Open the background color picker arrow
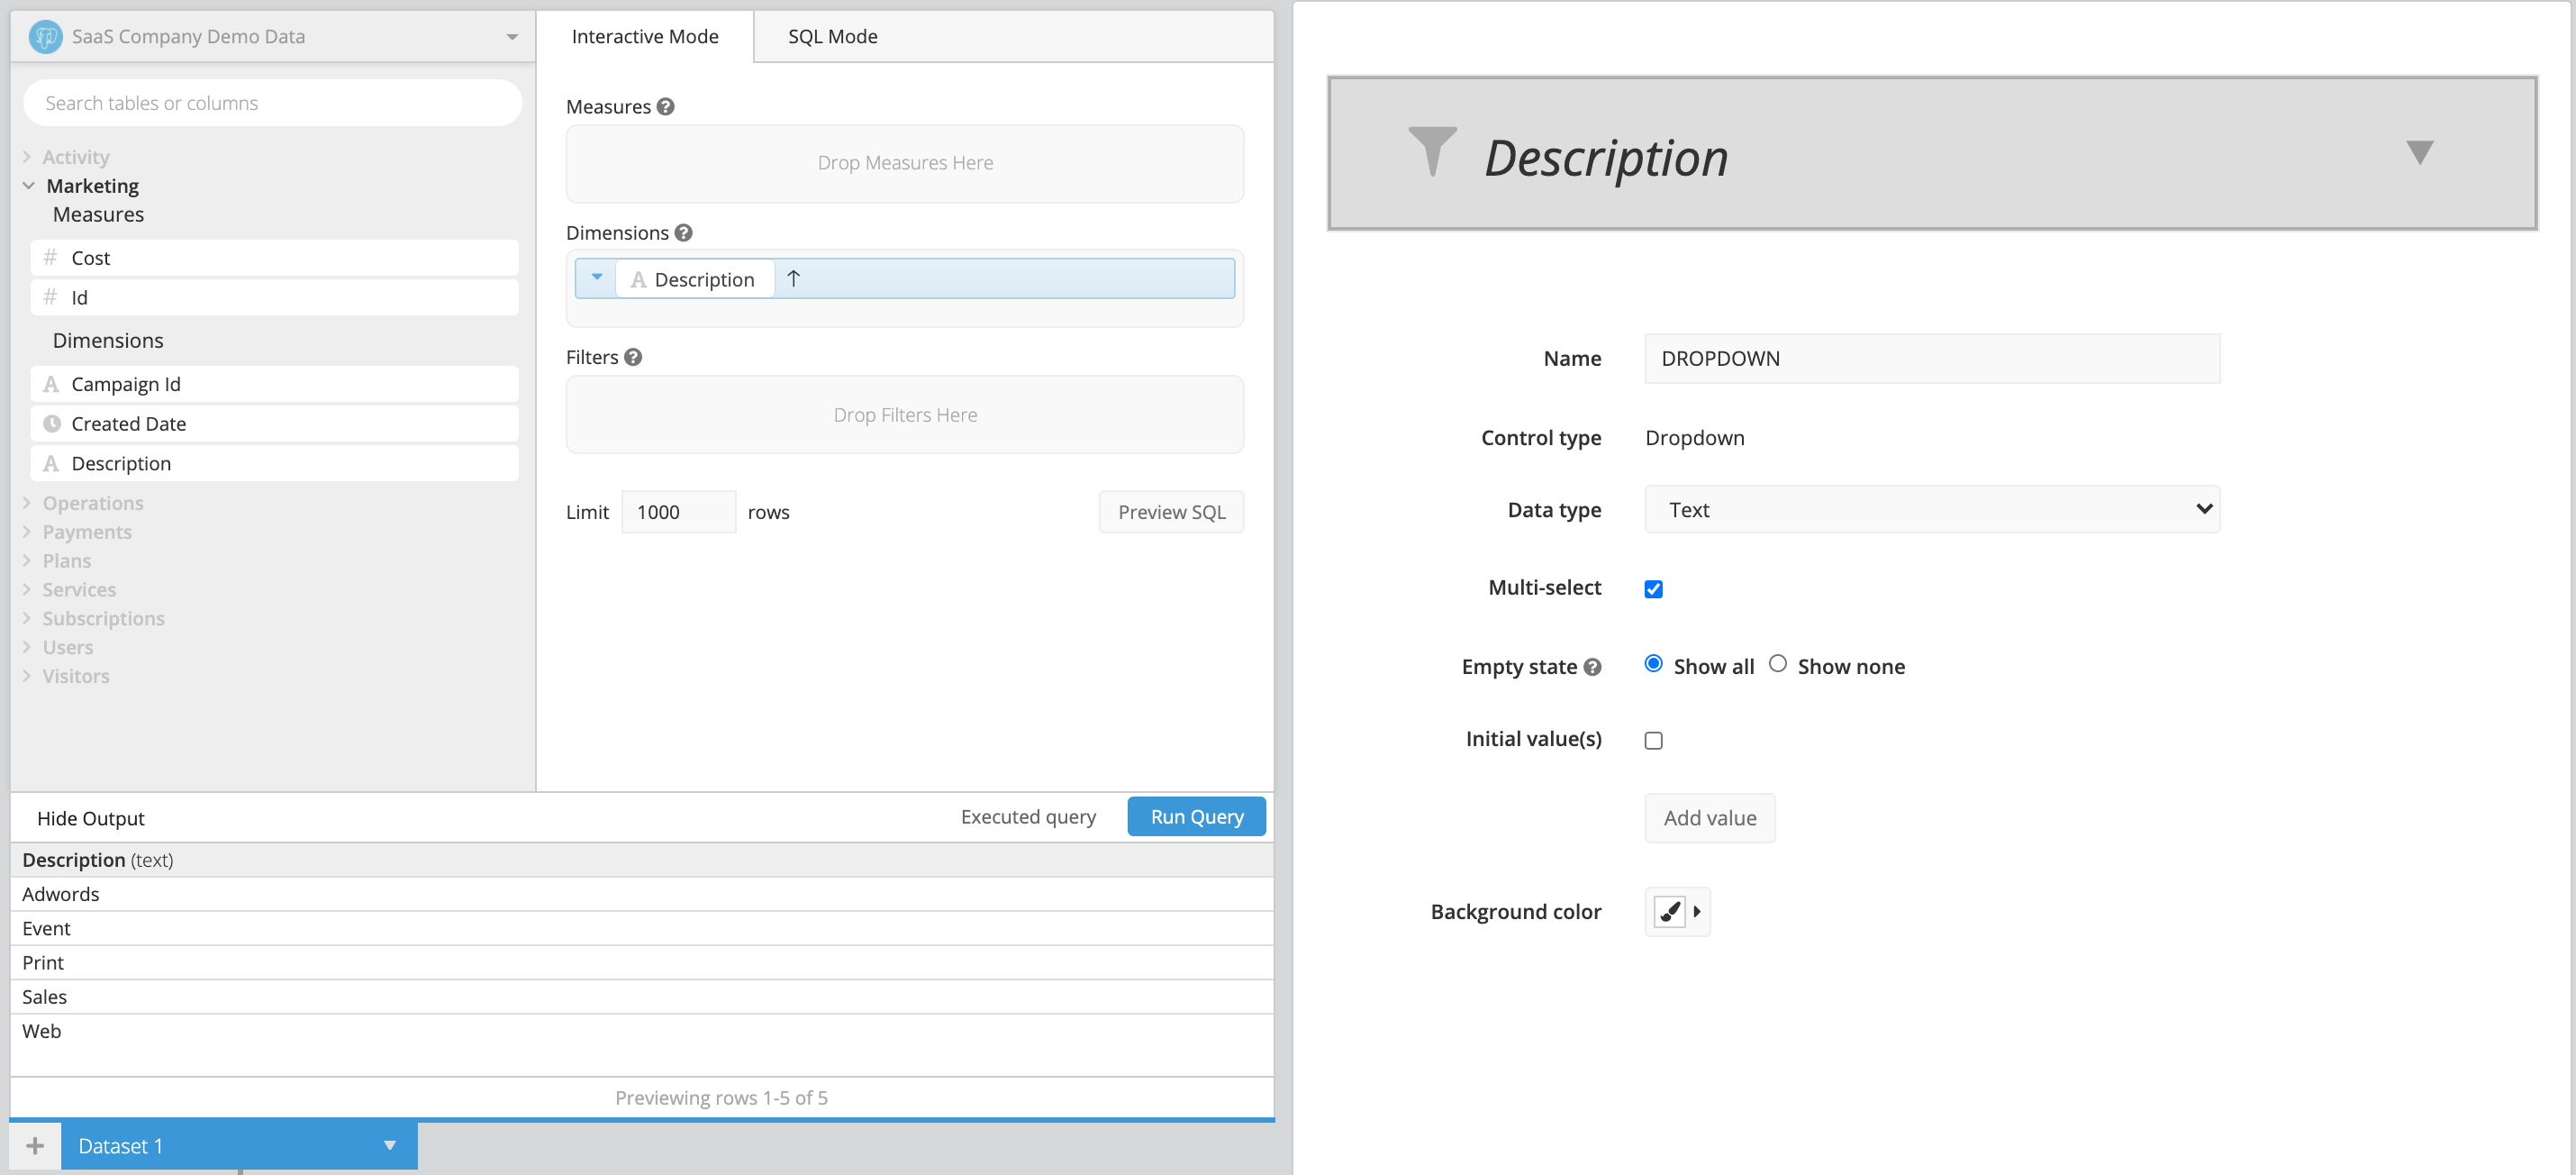The width and height of the screenshot is (2576, 1175). click(1697, 912)
